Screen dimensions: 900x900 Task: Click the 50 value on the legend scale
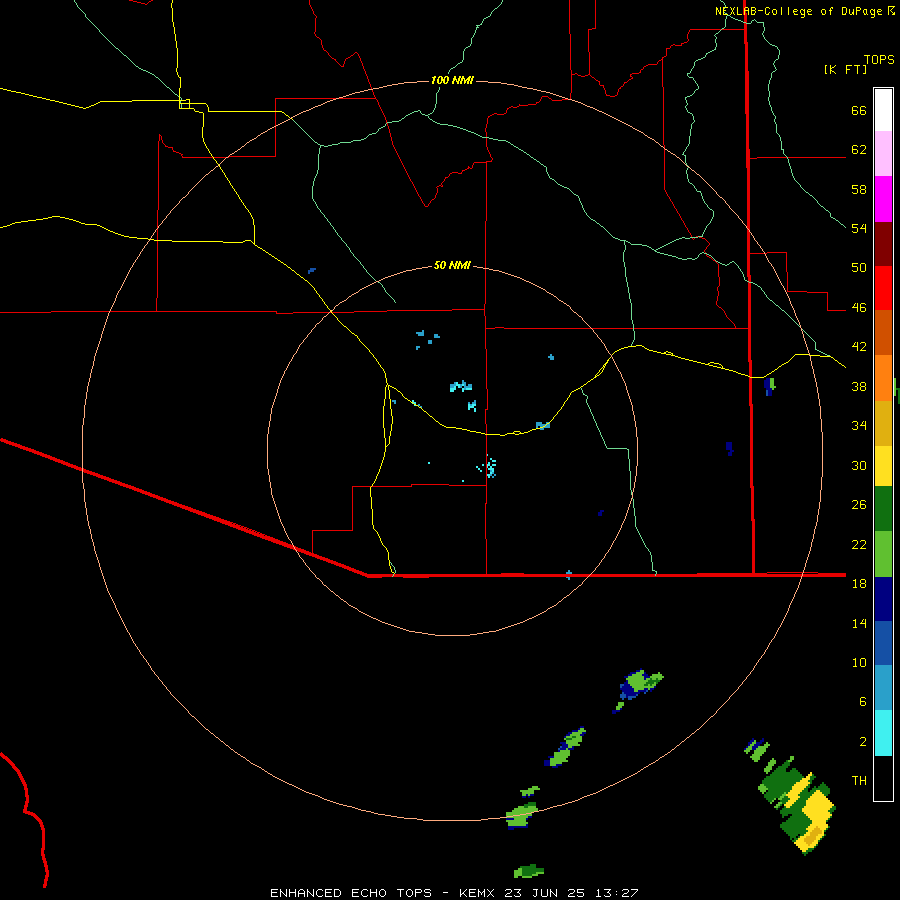click(x=859, y=268)
